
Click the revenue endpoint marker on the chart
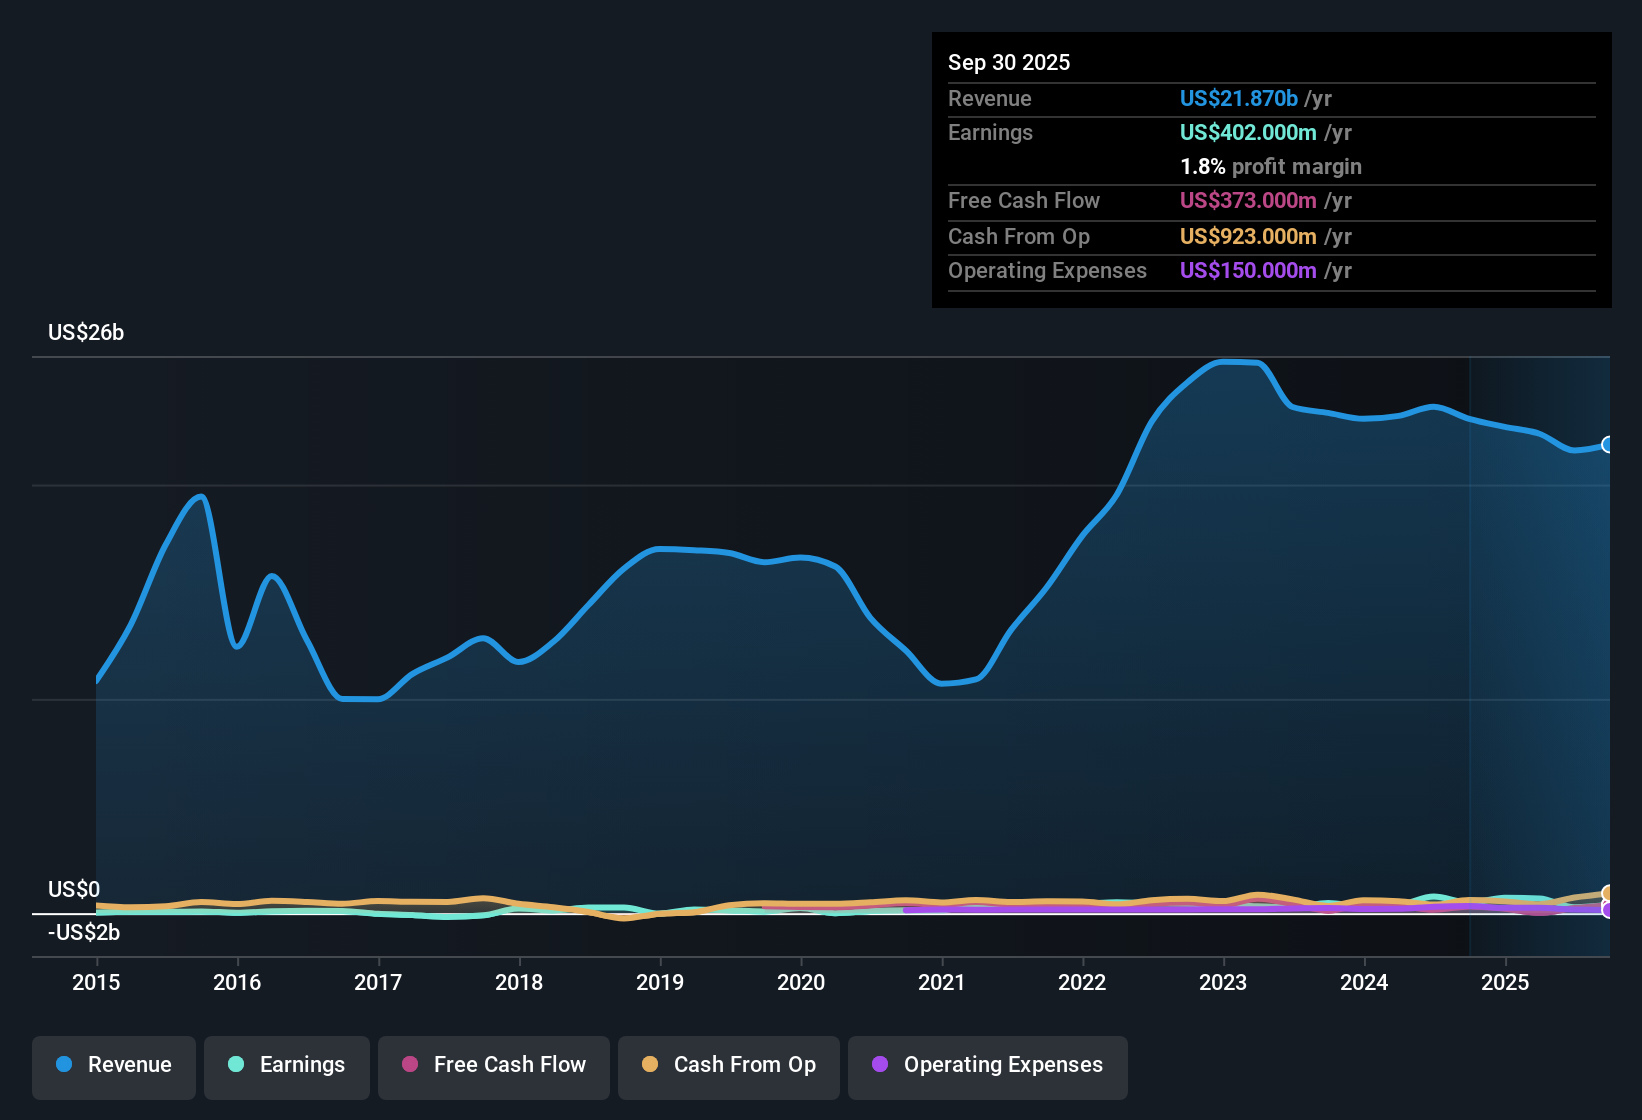[x=1608, y=444]
